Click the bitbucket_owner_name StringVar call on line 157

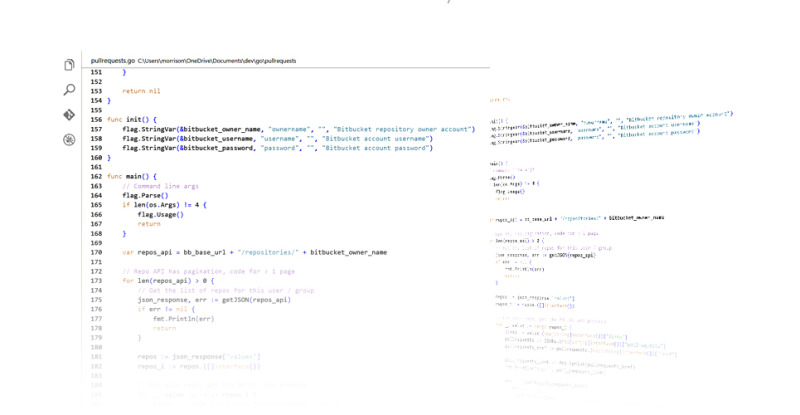tap(298, 129)
